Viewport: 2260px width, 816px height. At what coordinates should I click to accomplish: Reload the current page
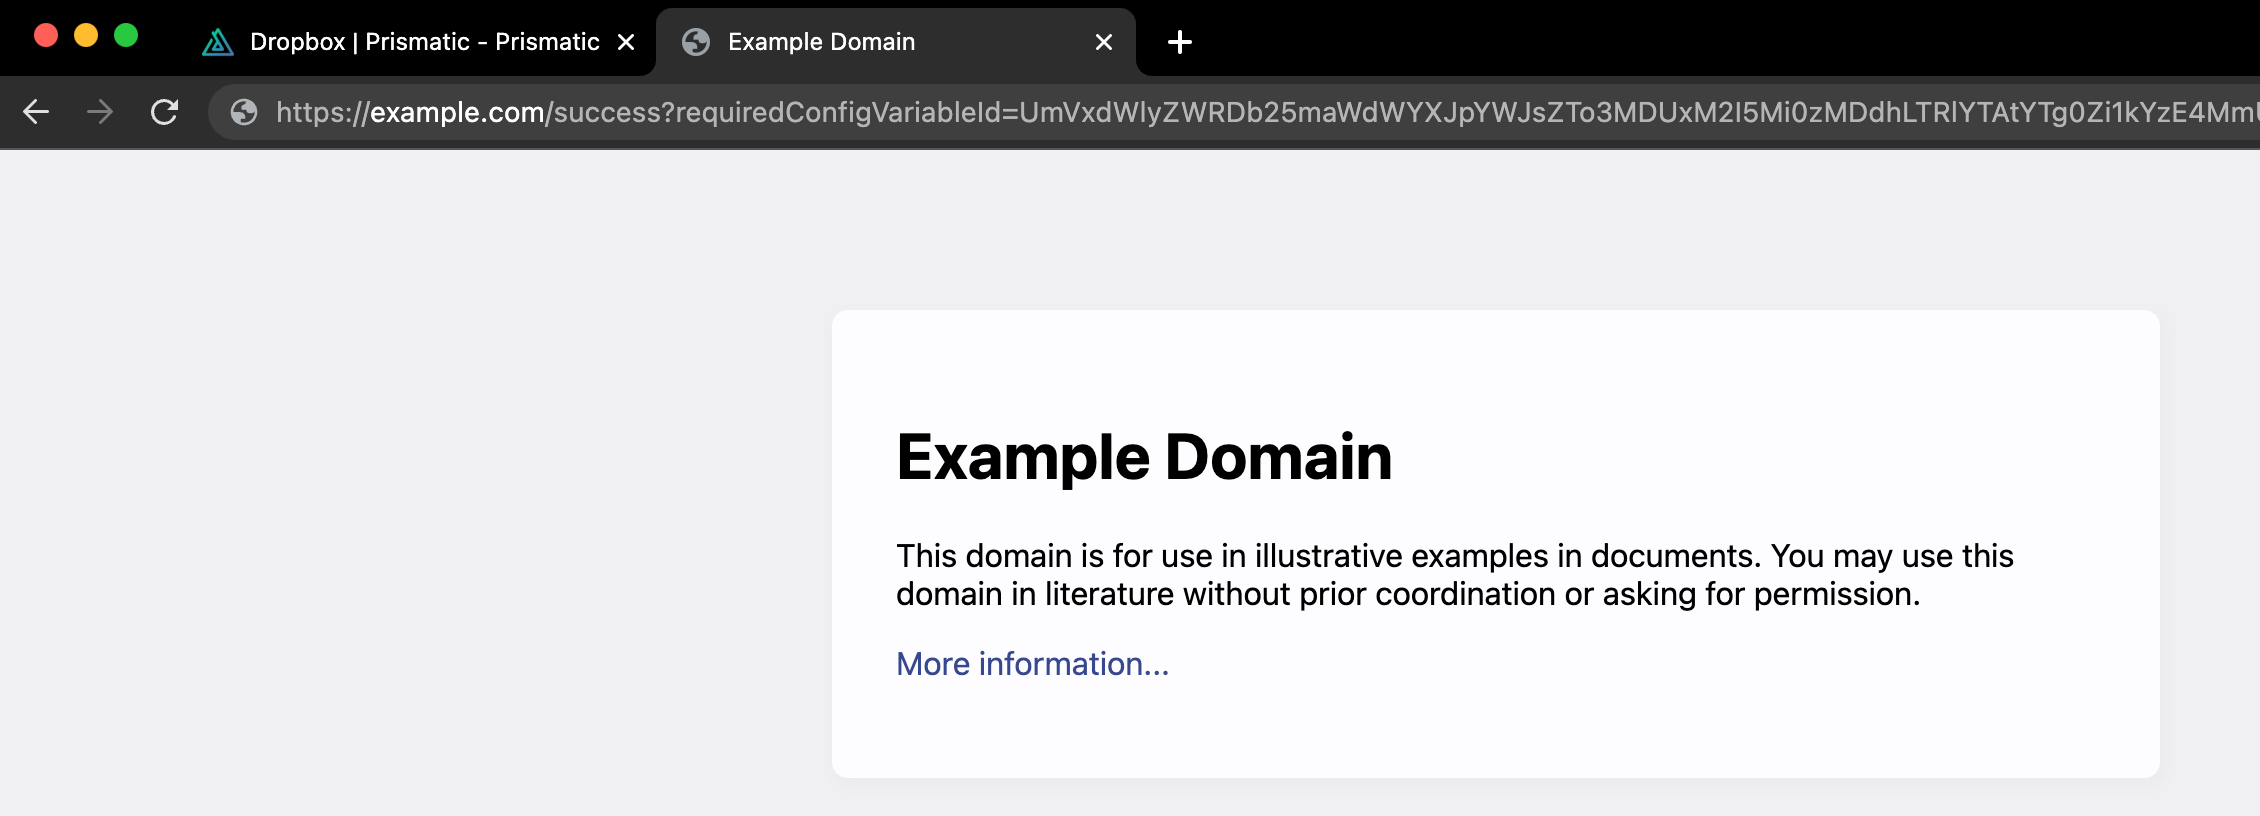pos(164,112)
